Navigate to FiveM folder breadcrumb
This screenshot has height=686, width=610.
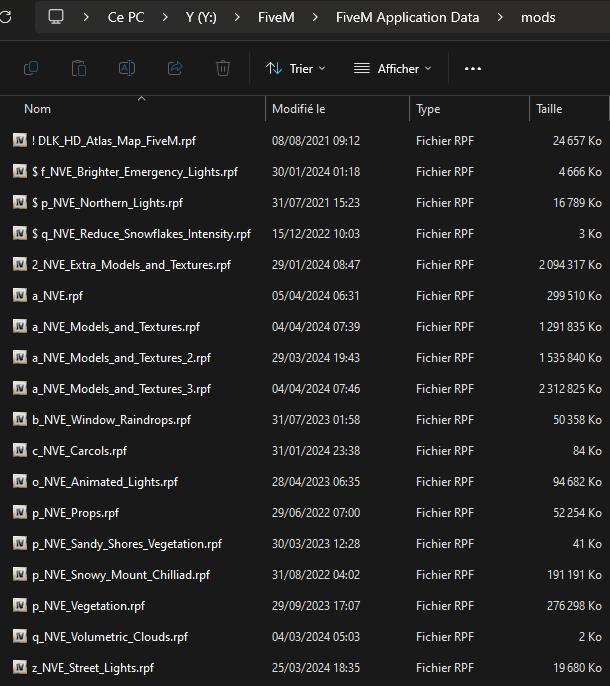[x=276, y=18]
